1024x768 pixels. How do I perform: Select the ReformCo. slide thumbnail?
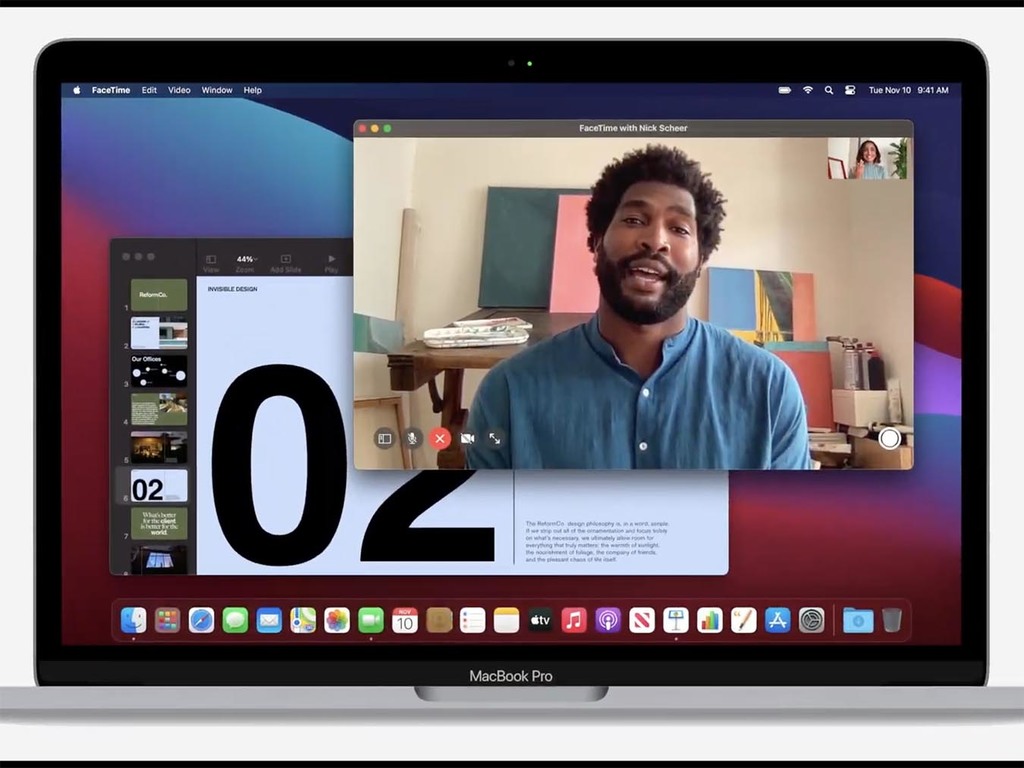pyautogui.click(x=159, y=295)
